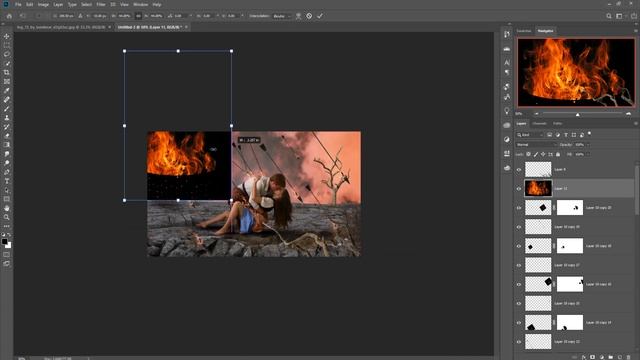The image size is (640, 360).
Task: Open the Fill value dropdown arrow
Action: click(x=588, y=154)
